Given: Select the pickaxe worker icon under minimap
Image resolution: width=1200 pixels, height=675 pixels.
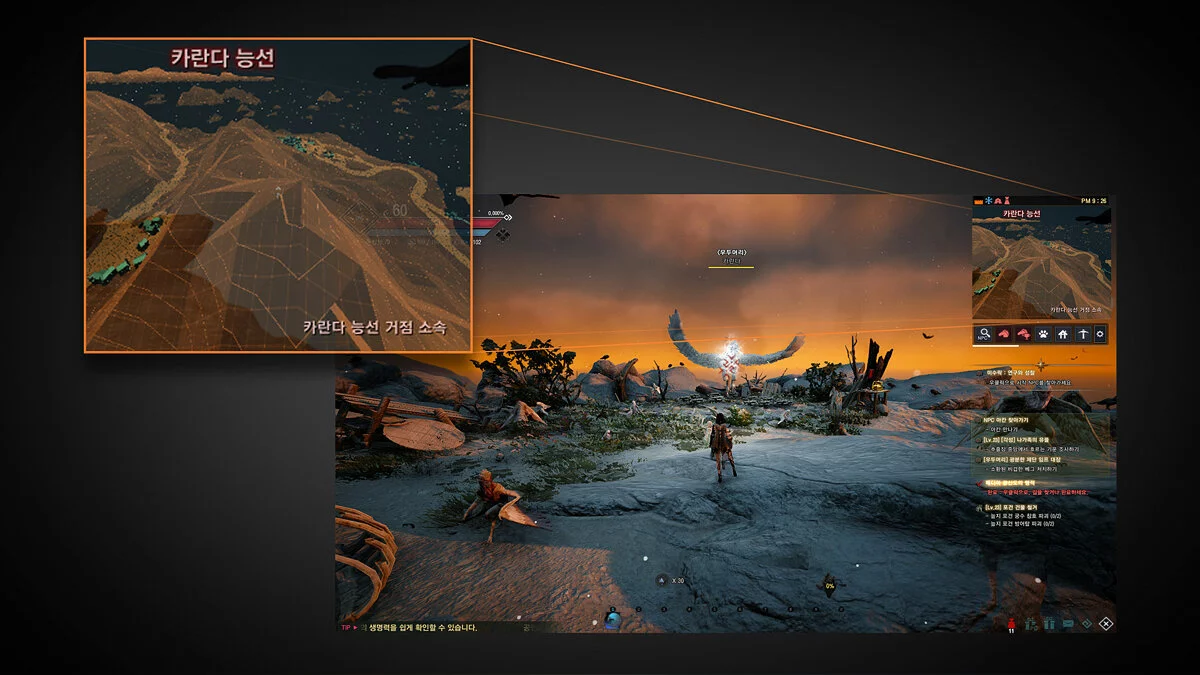Looking at the screenshot, I should pyautogui.click(x=1082, y=333).
